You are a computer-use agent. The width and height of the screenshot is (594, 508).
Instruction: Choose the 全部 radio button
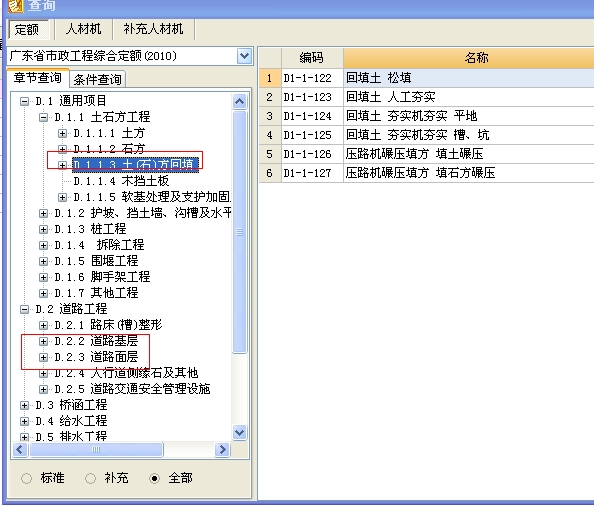pyautogui.click(x=155, y=478)
